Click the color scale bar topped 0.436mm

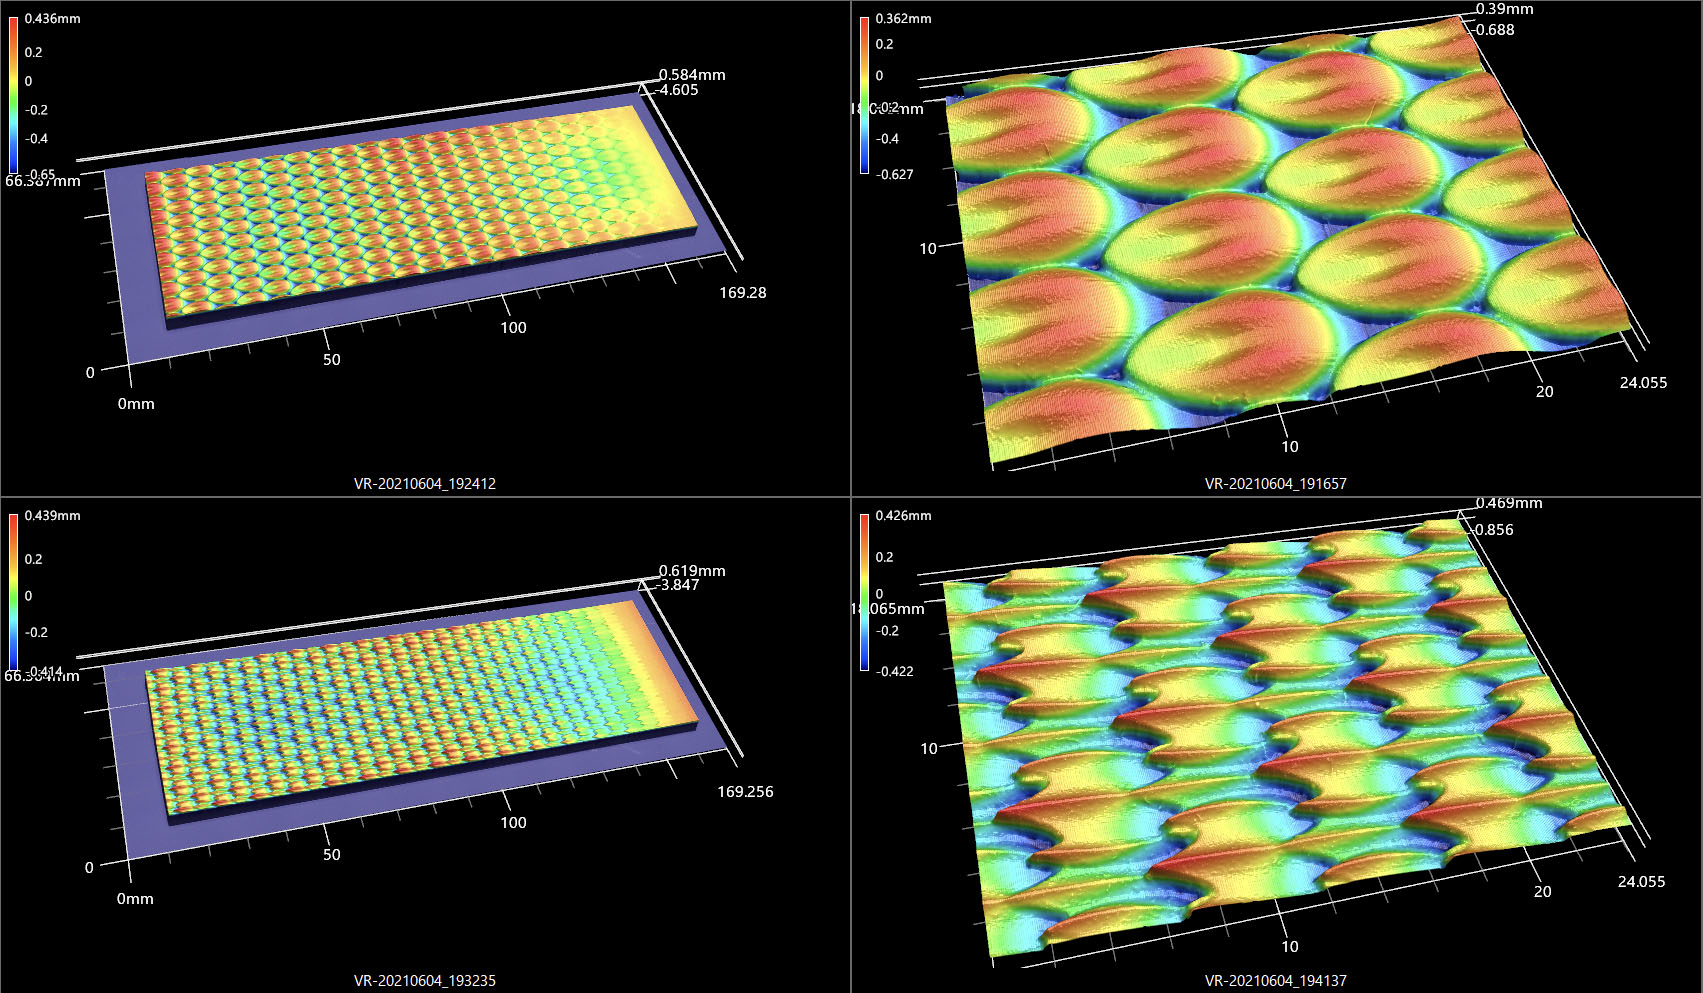[14, 96]
